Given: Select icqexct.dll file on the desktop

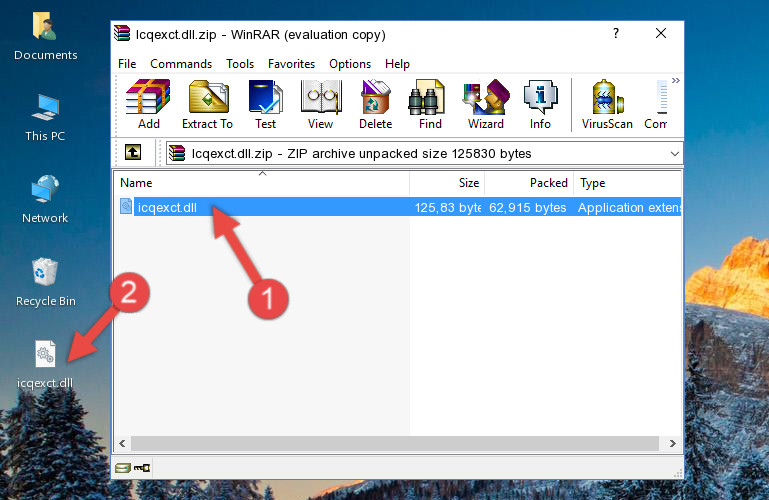Looking at the screenshot, I should [45, 365].
